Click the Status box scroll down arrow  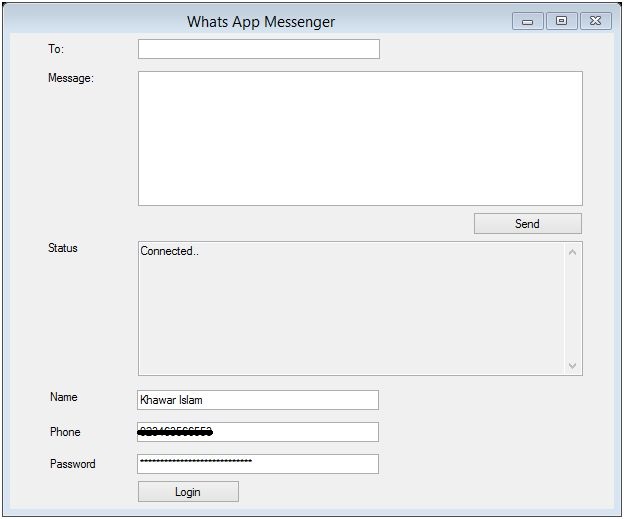(572, 365)
